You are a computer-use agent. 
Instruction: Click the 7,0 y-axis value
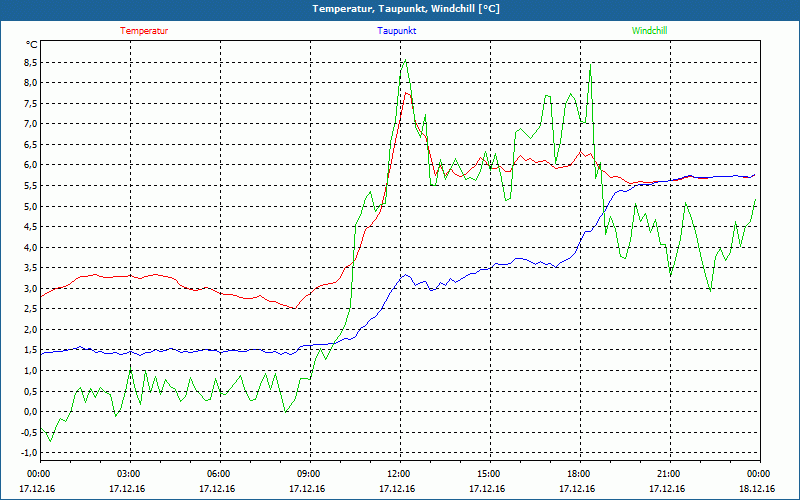point(31,124)
